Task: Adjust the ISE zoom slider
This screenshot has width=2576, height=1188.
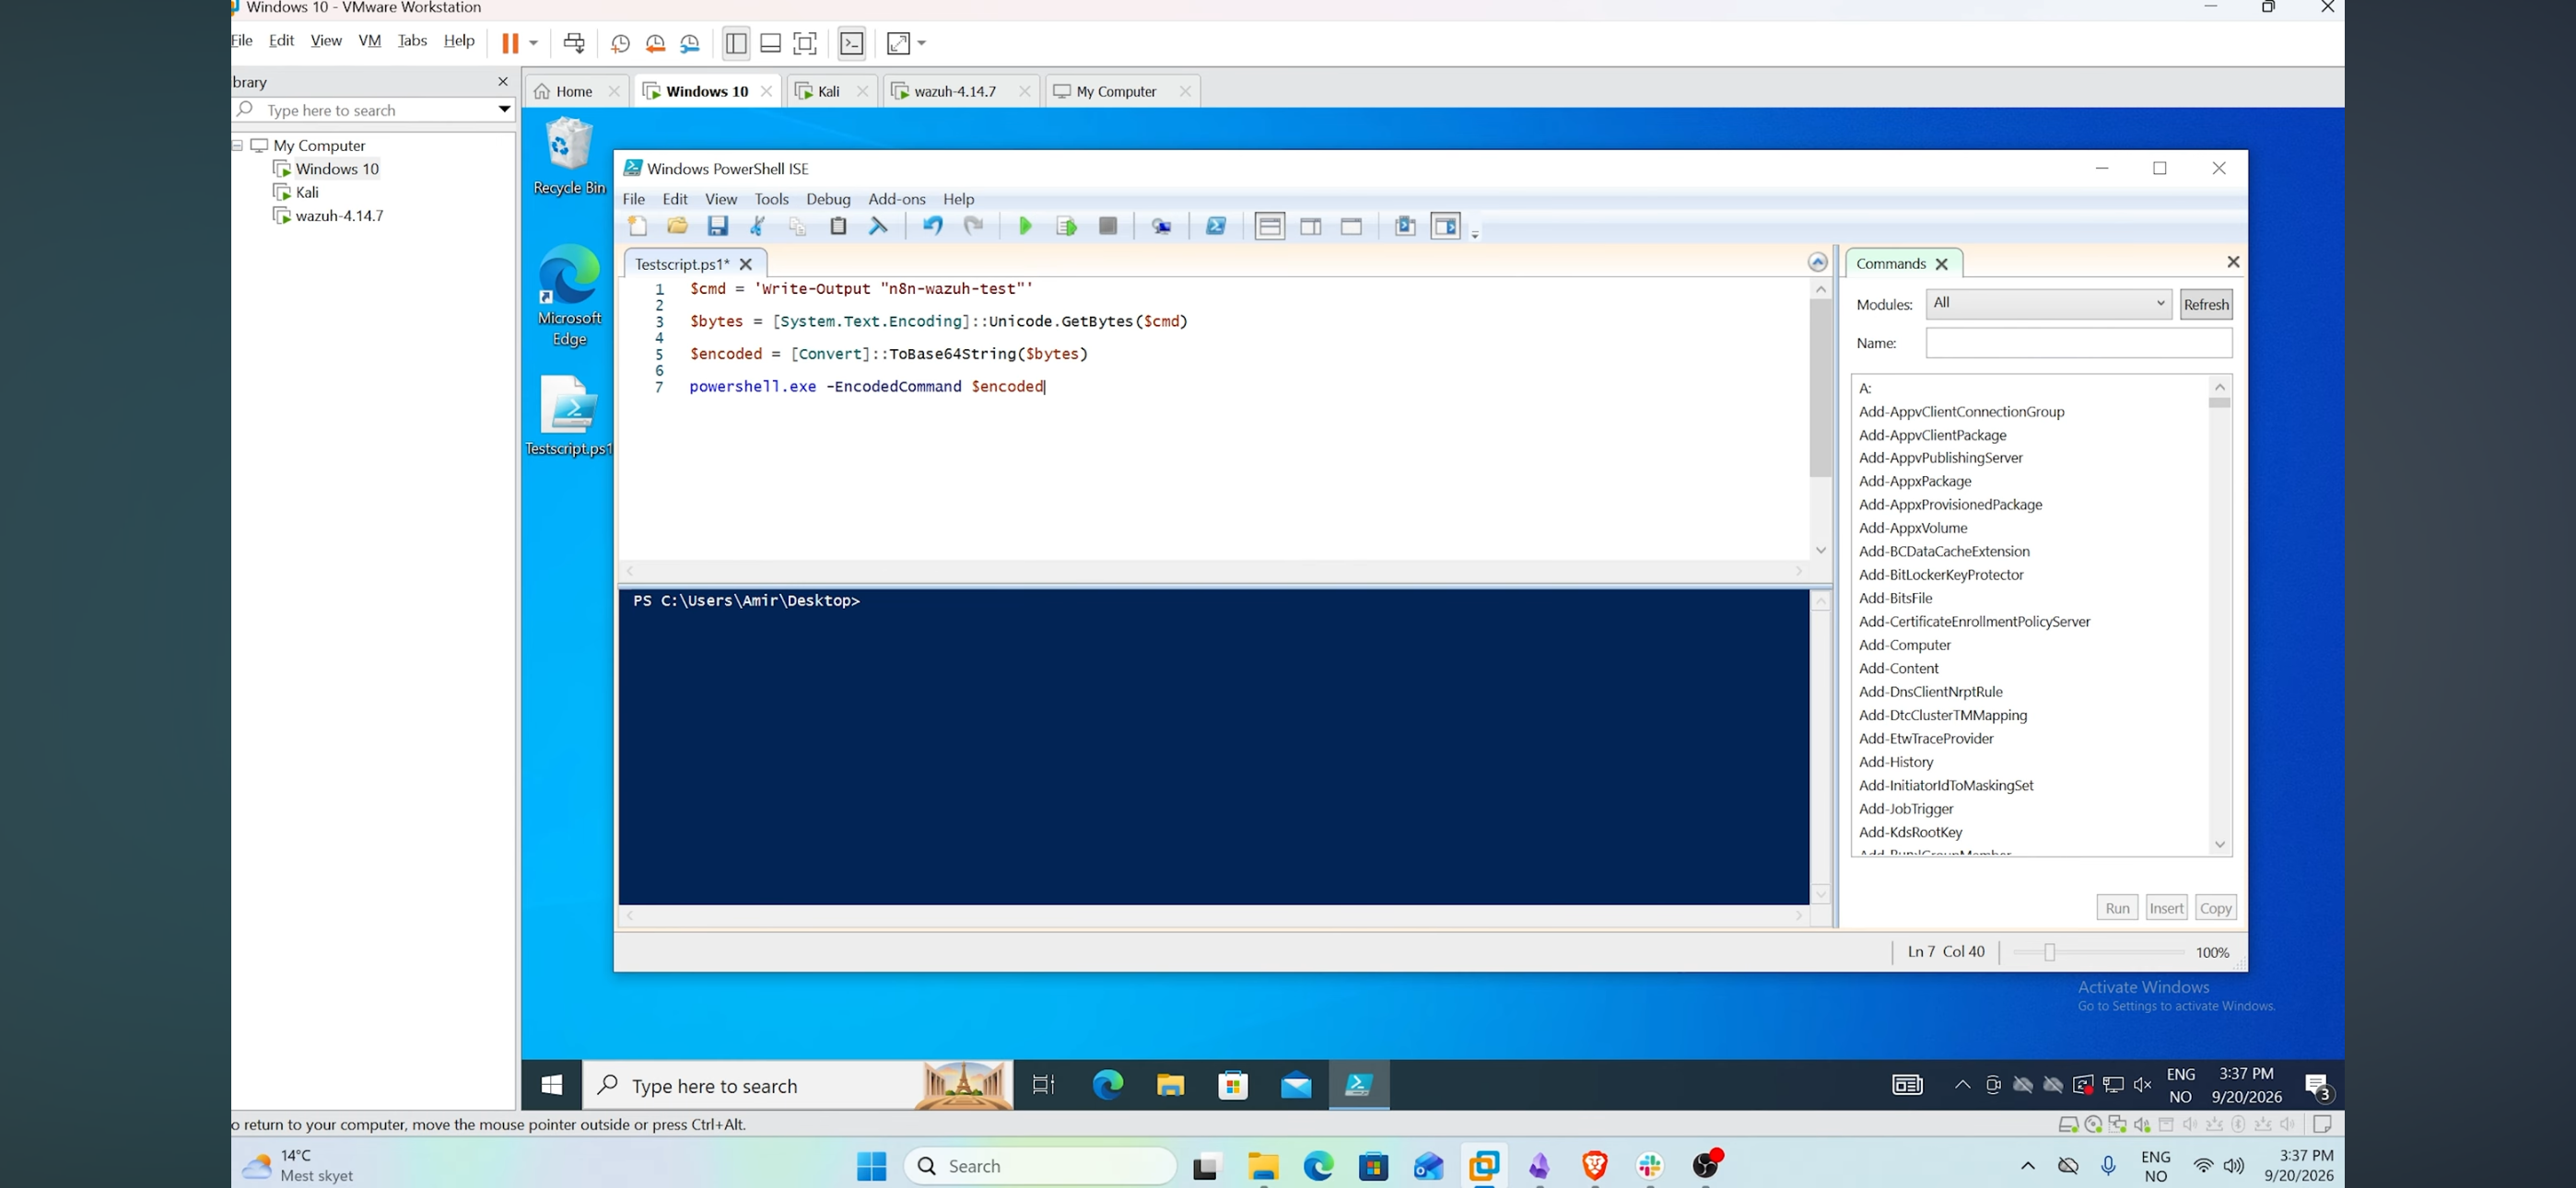Action: (2049, 953)
